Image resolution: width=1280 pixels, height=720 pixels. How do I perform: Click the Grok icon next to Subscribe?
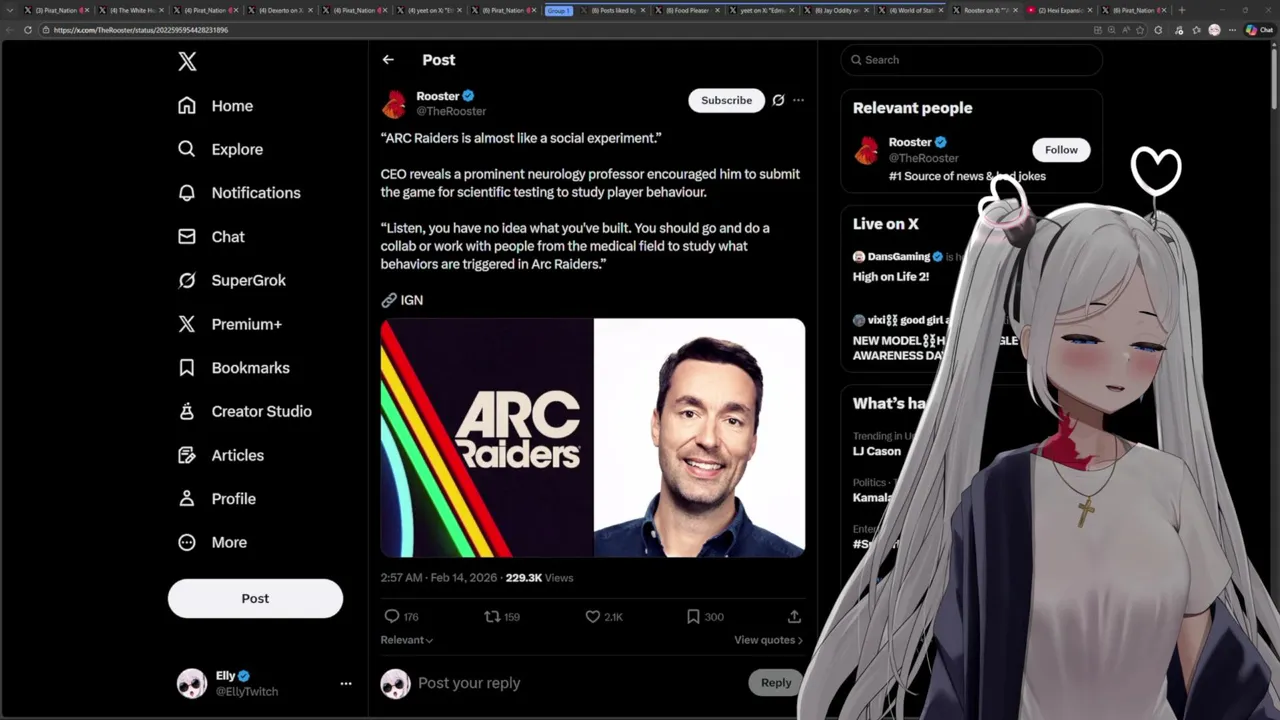tap(778, 100)
